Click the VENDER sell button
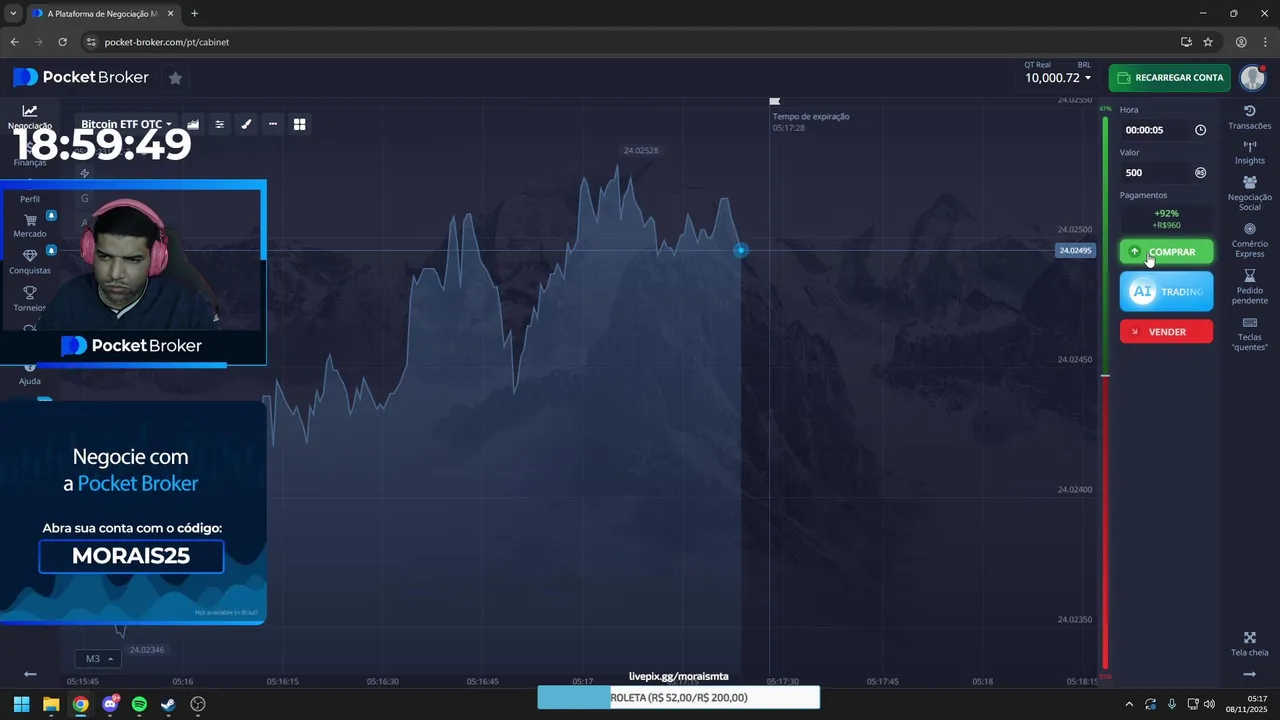 1166,332
